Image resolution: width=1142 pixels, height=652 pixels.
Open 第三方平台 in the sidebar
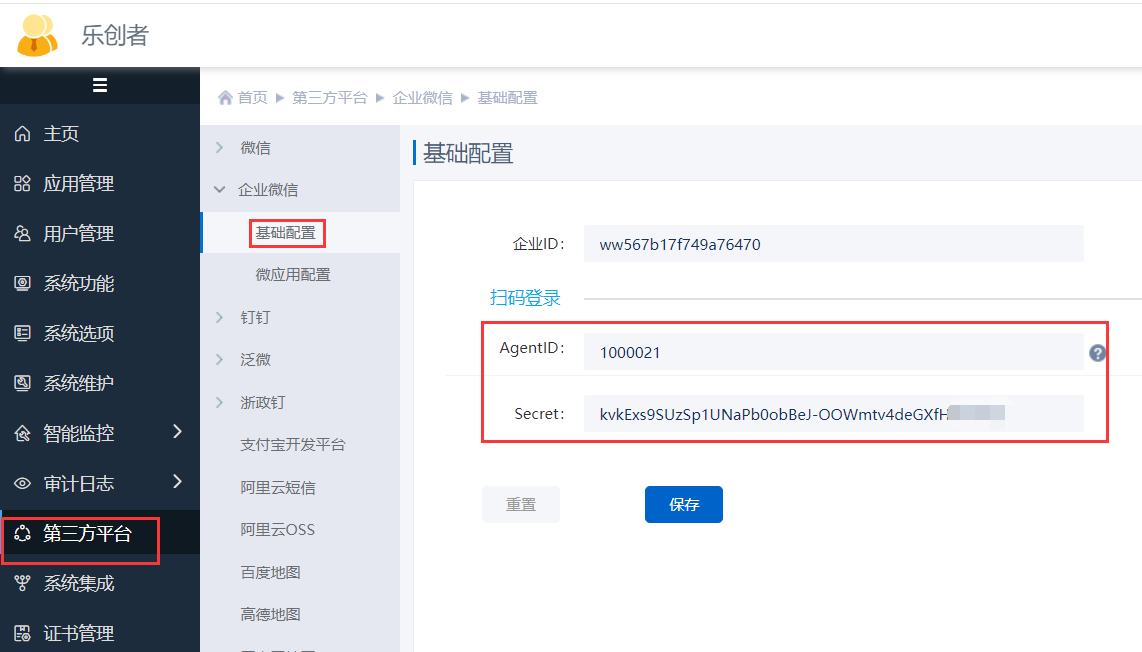coord(86,534)
